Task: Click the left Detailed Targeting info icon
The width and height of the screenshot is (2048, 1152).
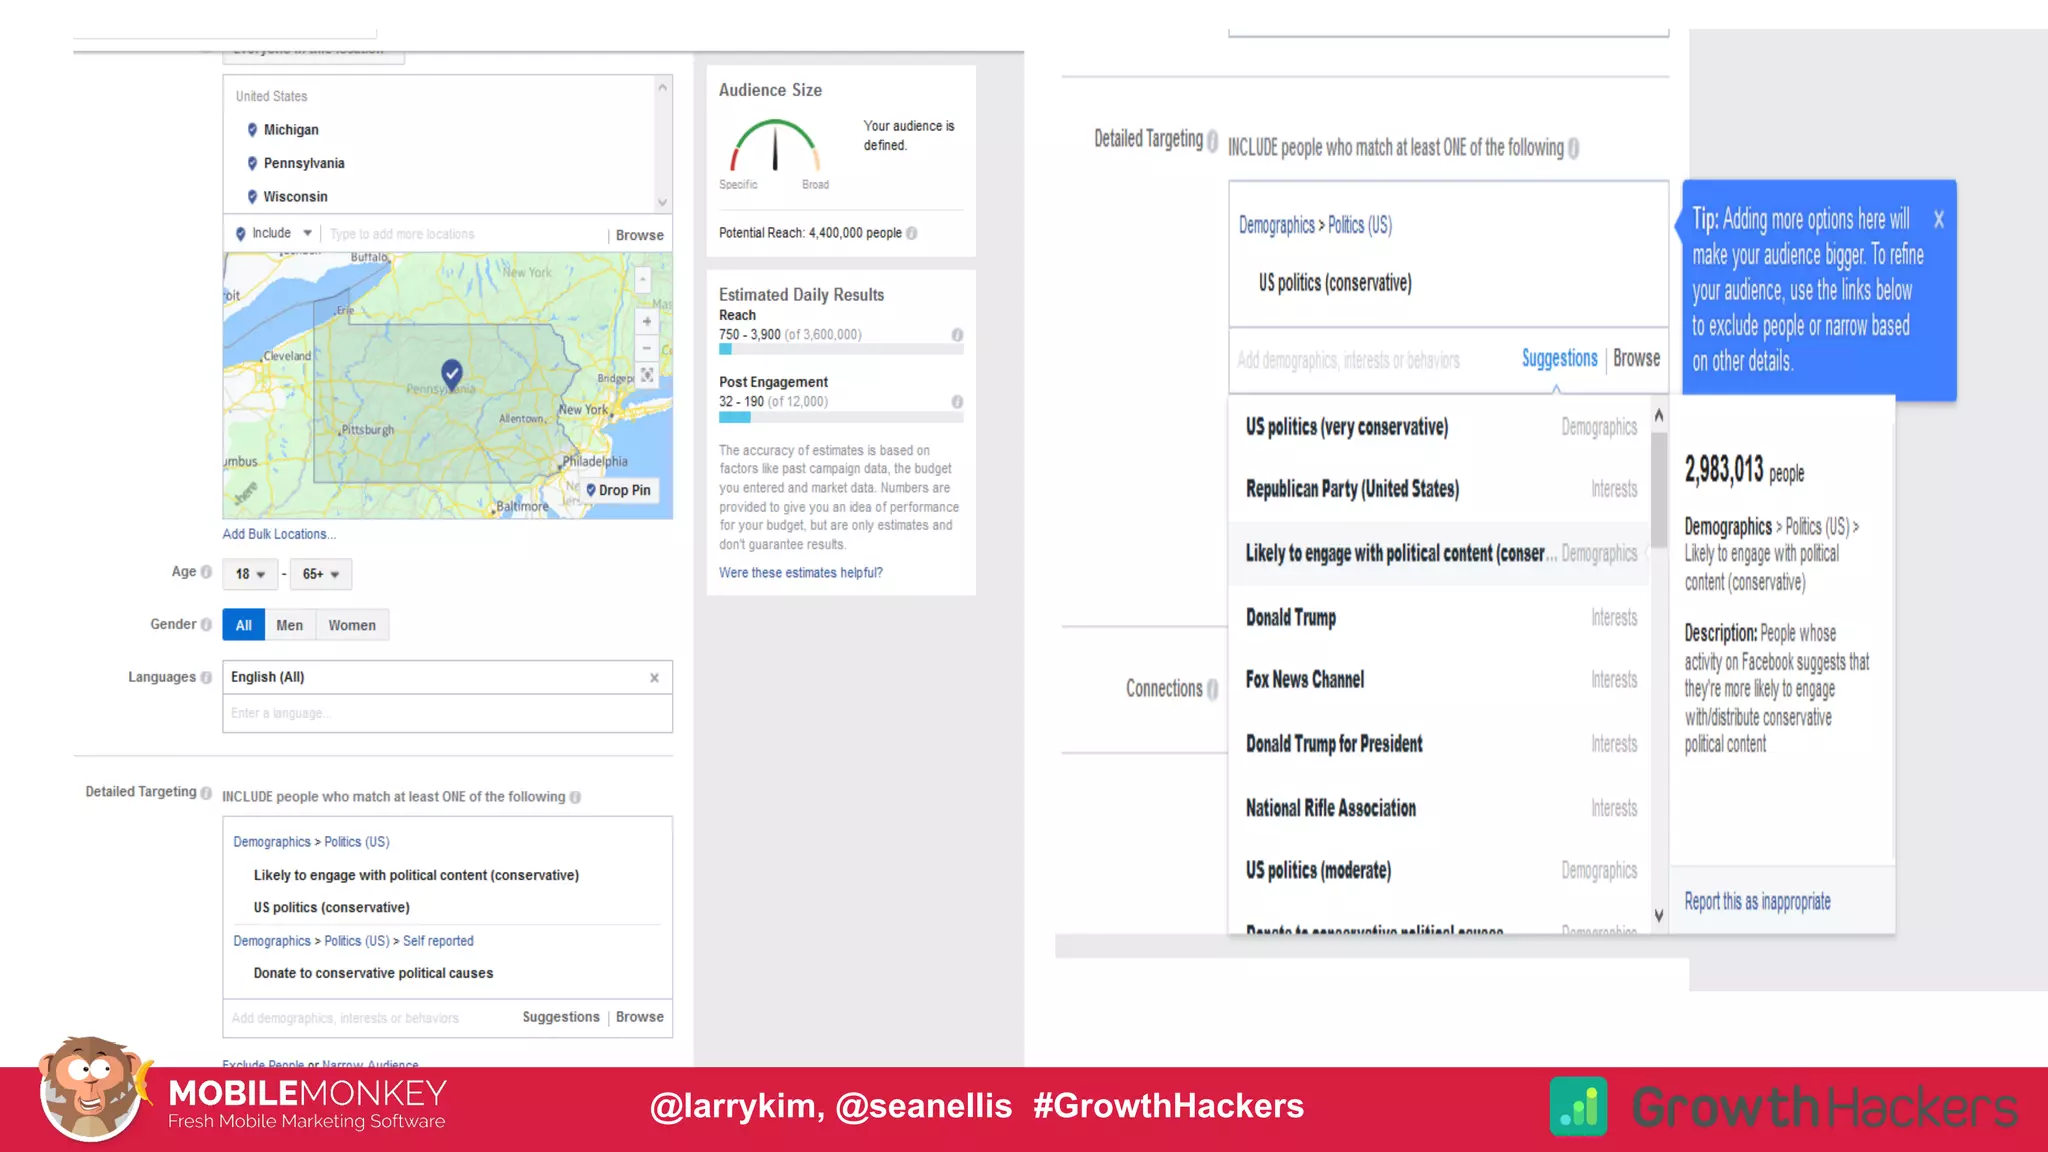Action: pos(206,792)
